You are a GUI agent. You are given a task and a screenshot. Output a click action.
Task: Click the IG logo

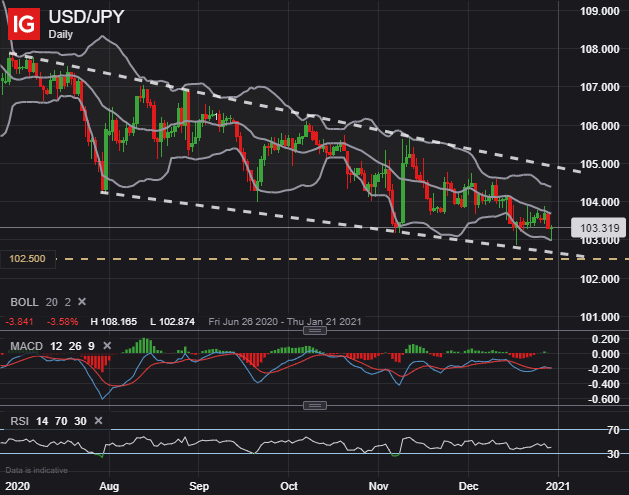[24, 24]
